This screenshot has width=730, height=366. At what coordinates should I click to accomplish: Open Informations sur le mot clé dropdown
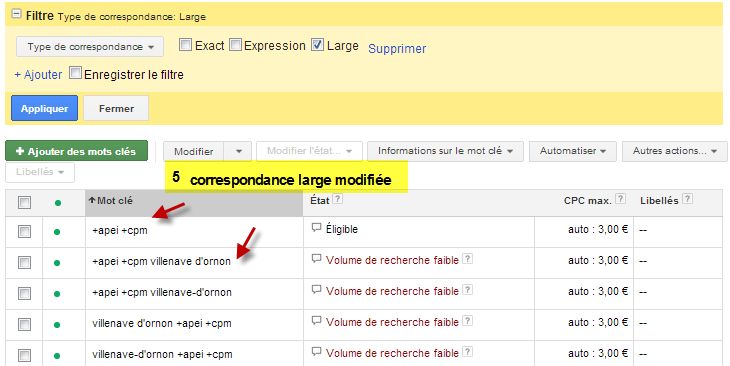pos(445,151)
